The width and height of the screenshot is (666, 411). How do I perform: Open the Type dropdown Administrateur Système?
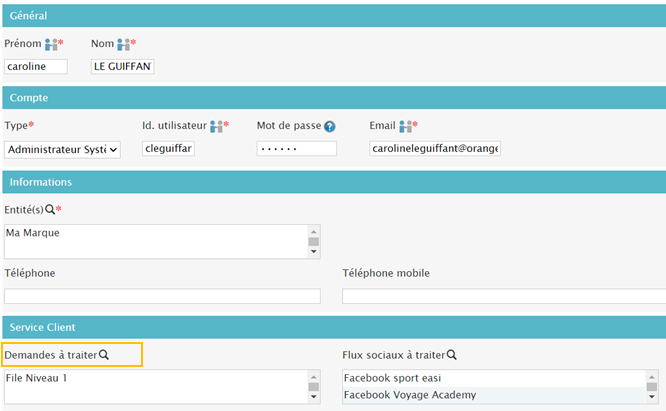point(62,149)
